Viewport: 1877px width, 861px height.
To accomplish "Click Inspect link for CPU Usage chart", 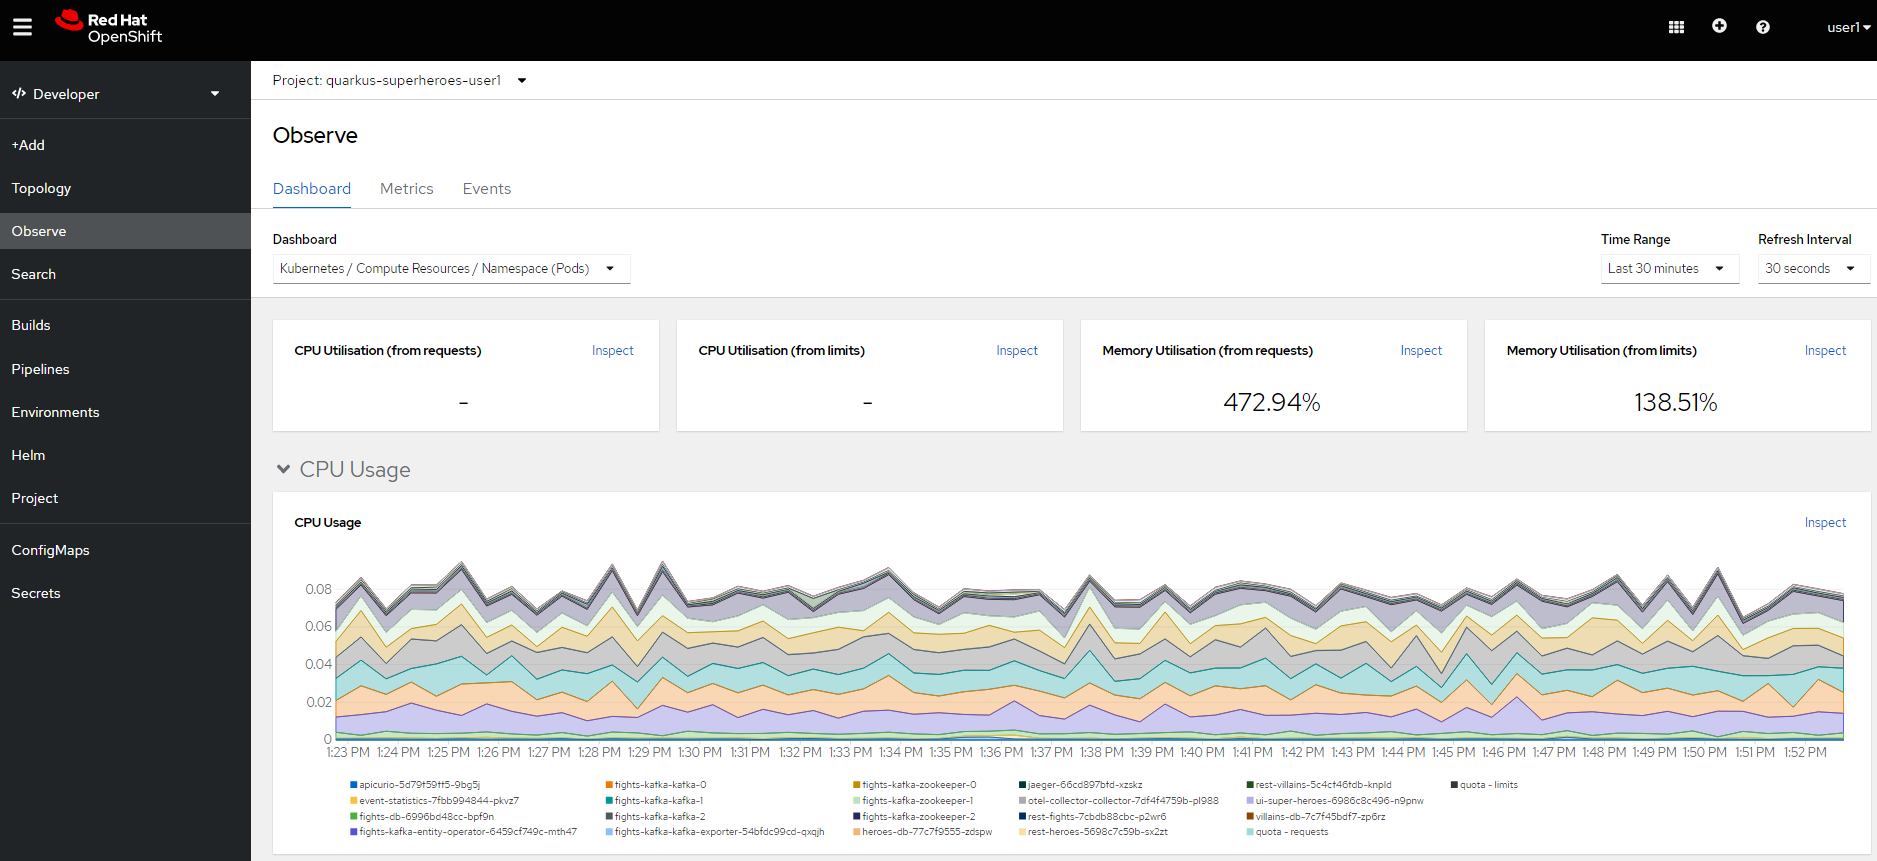I will [1825, 522].
